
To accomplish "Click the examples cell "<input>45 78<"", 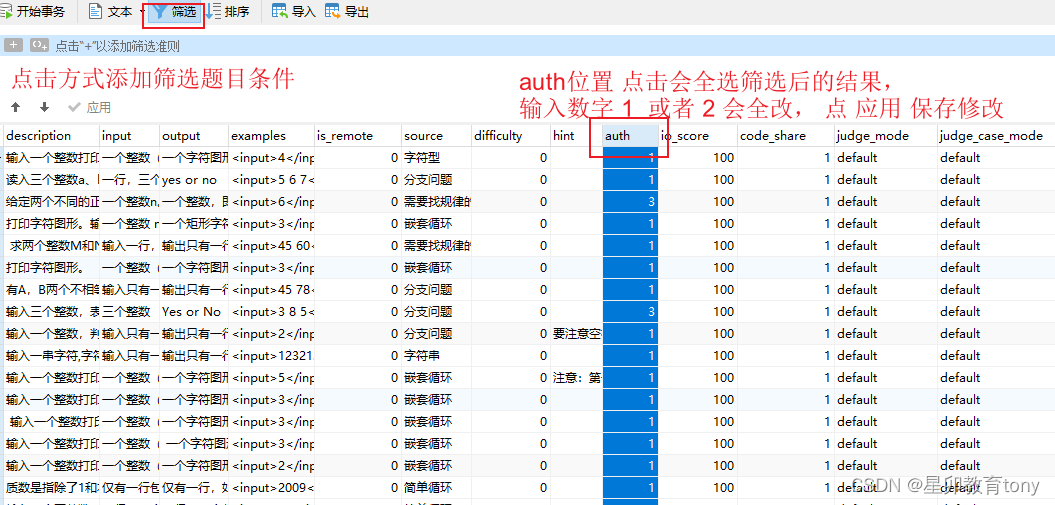I will (271, 290).
